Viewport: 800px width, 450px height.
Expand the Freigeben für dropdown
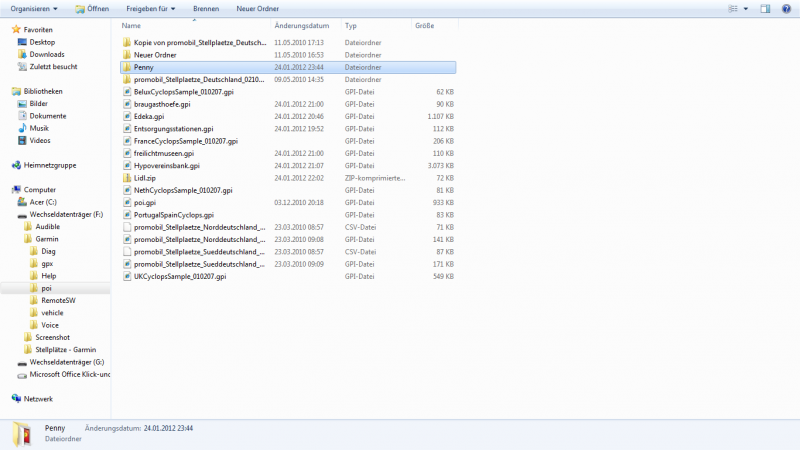[152, 8]
